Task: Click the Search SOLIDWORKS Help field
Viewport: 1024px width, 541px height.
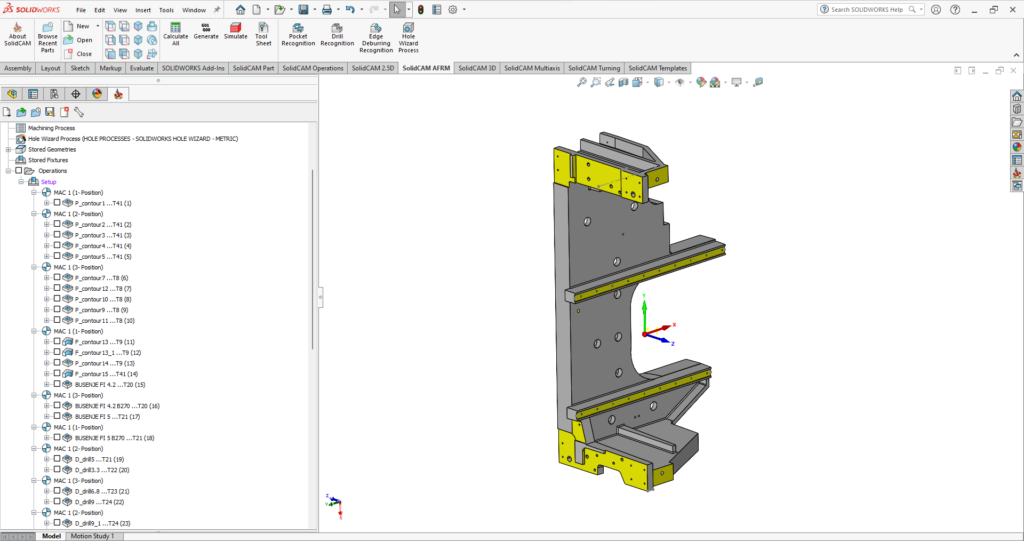Action: tap(869, 10)
